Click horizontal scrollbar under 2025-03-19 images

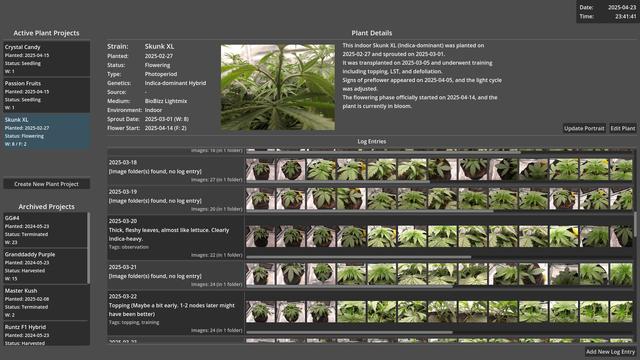click(370, 211)
